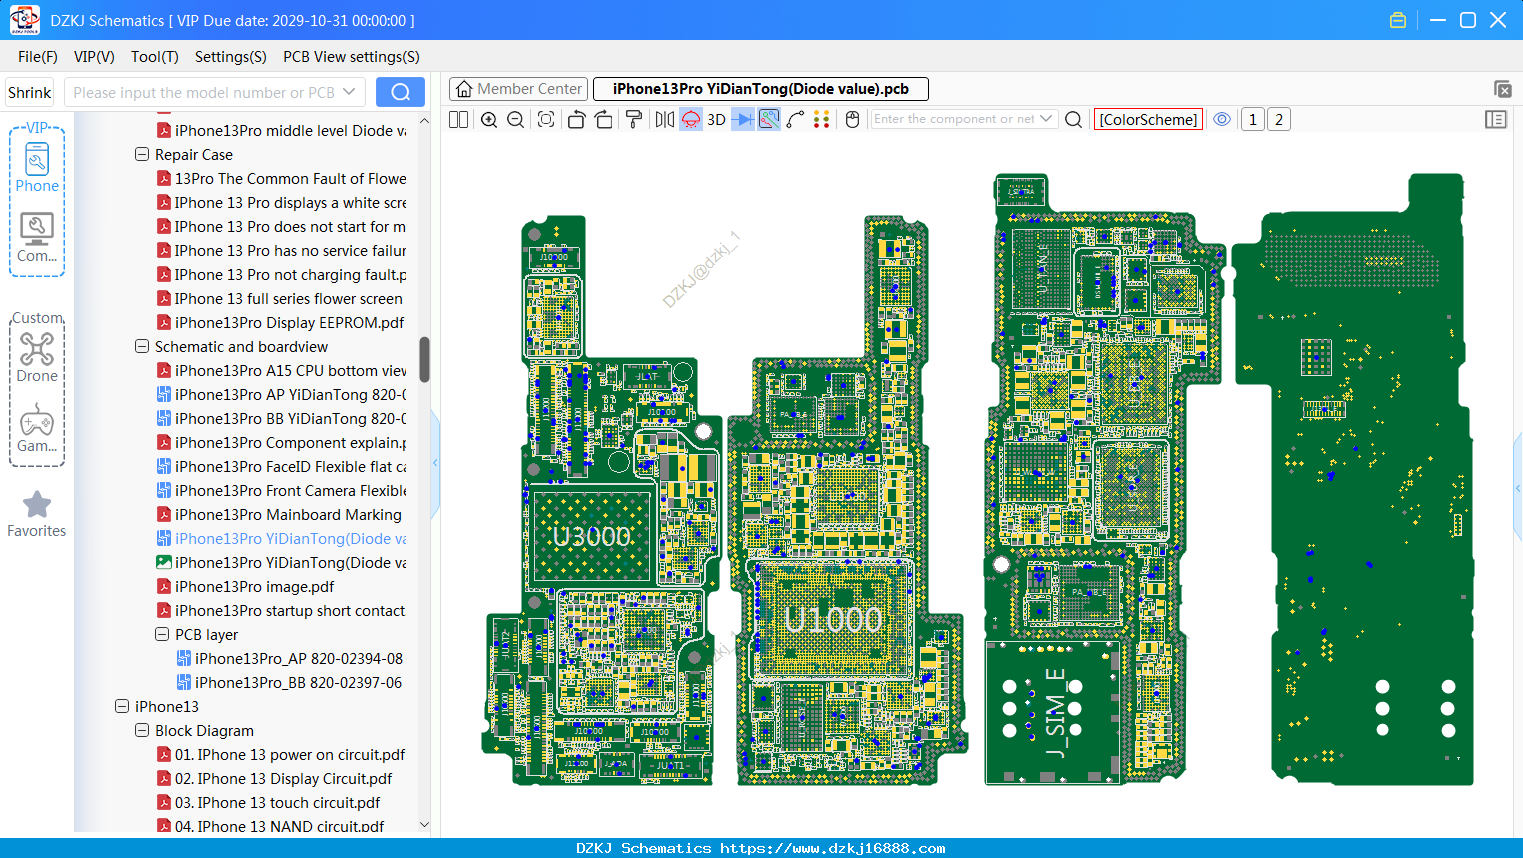Rotate the board clockwise
1523x858 pixels.
pos(604,119)
